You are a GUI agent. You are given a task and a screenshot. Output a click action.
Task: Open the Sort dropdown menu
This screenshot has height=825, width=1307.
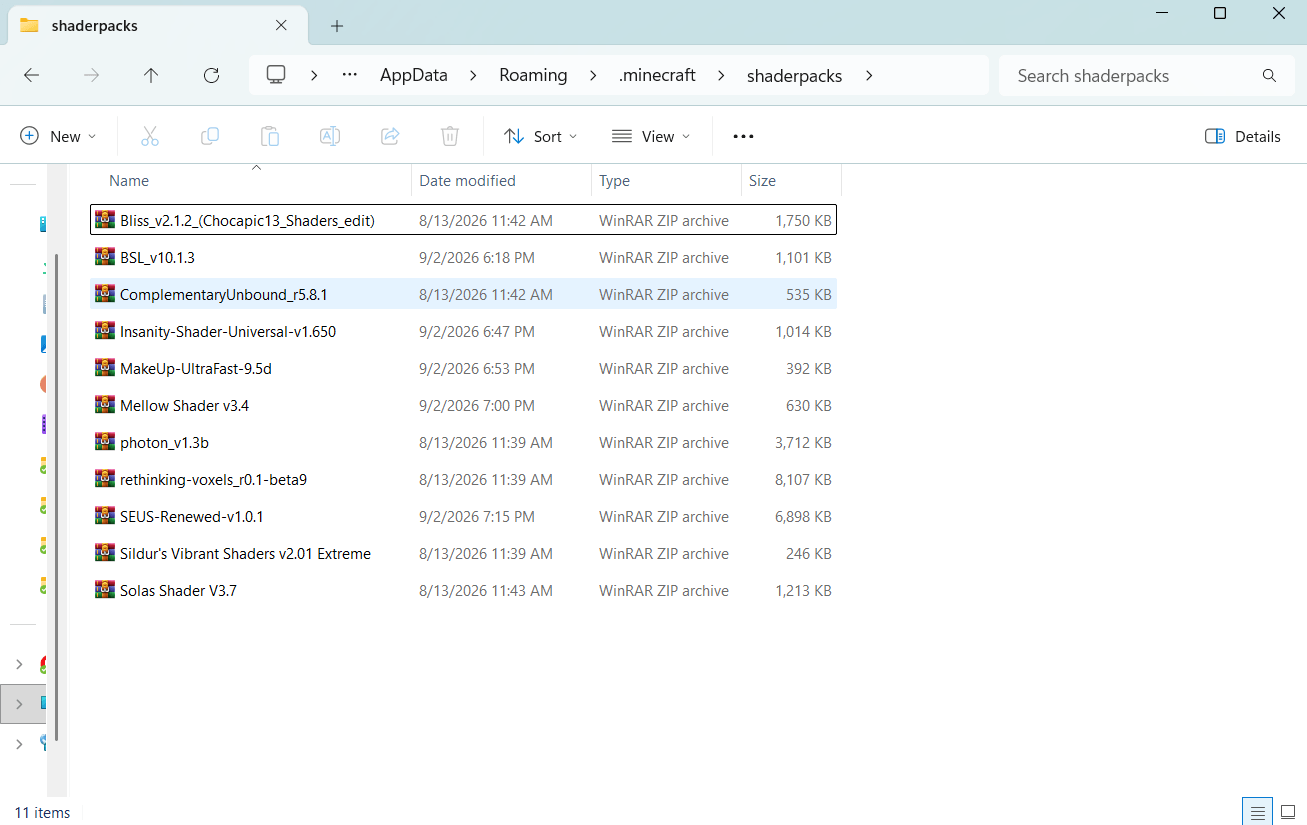click(541, 136)
